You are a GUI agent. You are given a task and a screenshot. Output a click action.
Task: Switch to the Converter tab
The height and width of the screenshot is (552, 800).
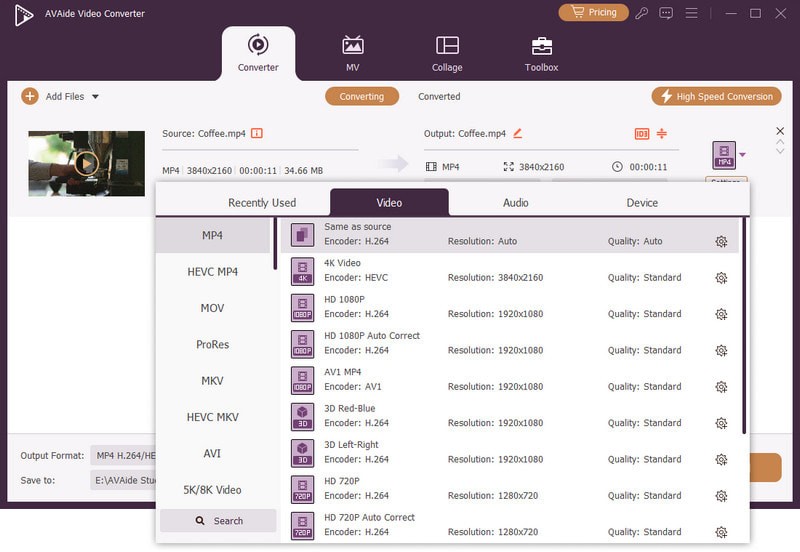[258, 53]
